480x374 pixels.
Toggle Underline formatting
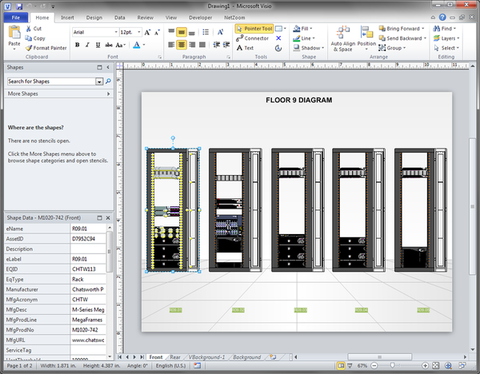98,45
